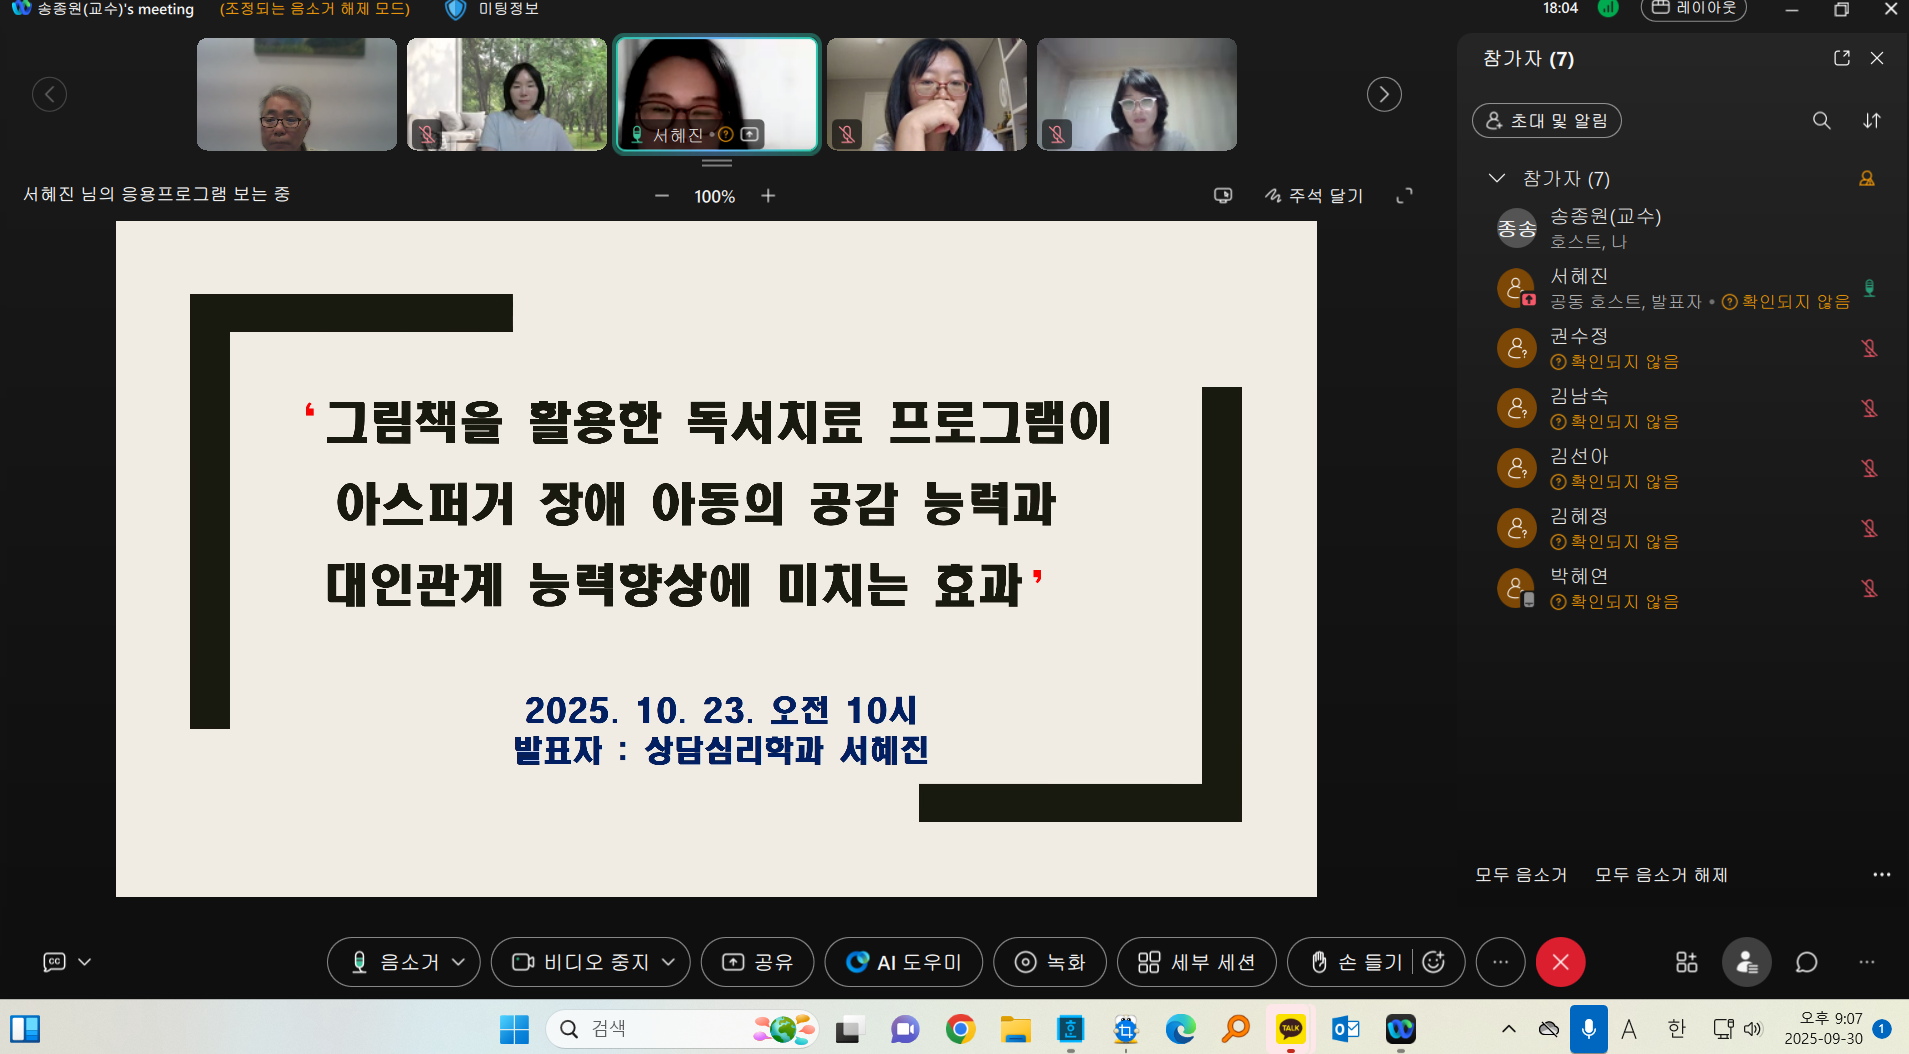The width and height of the screenshot is (1909, 1054).
Task: Click the 초대 및 알림 button
Action: click(x=1546, y=121)
